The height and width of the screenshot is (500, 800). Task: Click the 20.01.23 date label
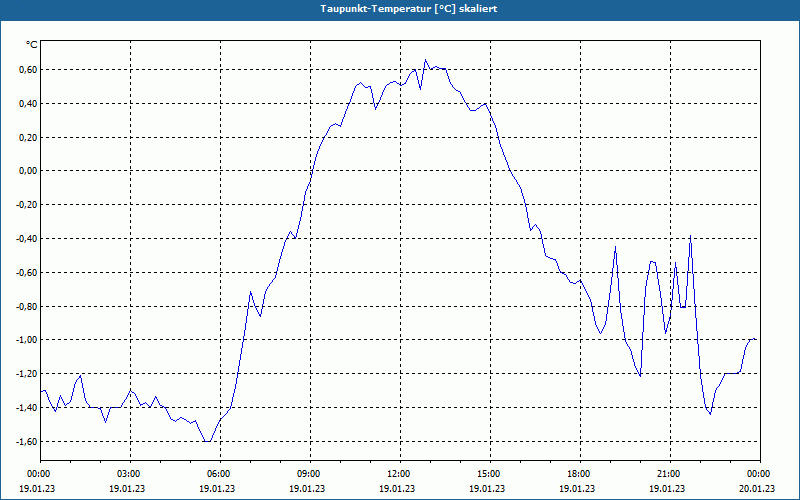pos(757,488)
